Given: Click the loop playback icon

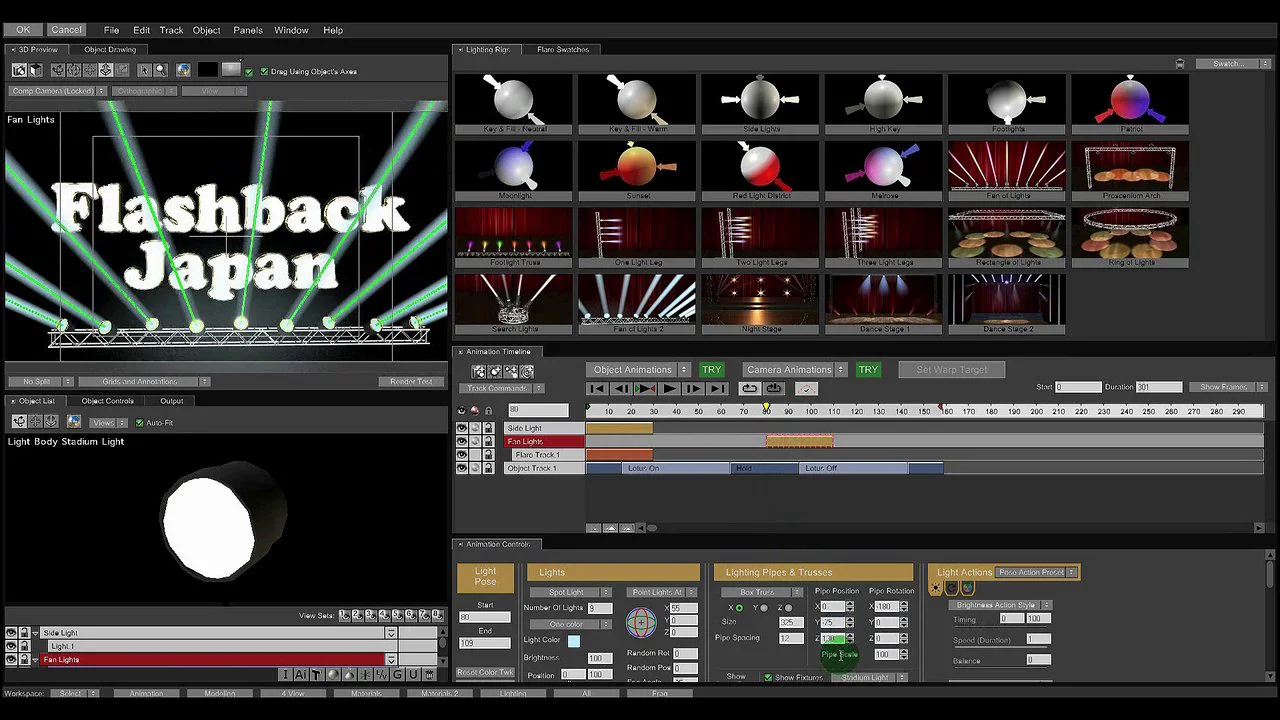Looking at the screenshot, I should point(749,389).
